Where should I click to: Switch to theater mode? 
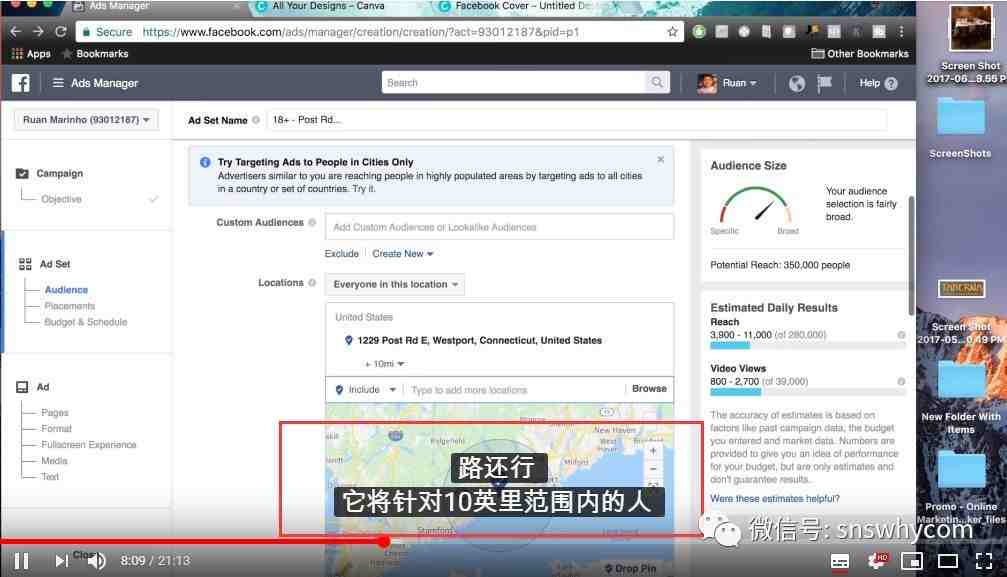[947, 562]
